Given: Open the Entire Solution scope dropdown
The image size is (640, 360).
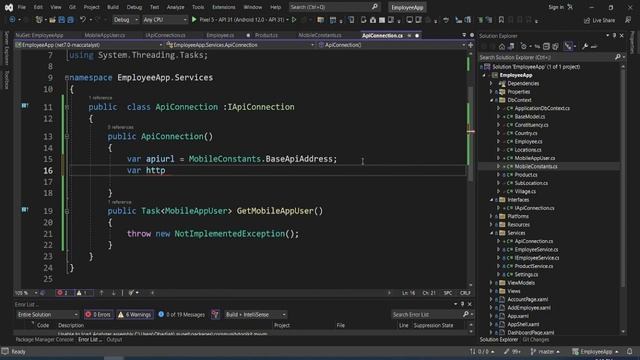Looking at the screenshot, I should tap(47, 314).
